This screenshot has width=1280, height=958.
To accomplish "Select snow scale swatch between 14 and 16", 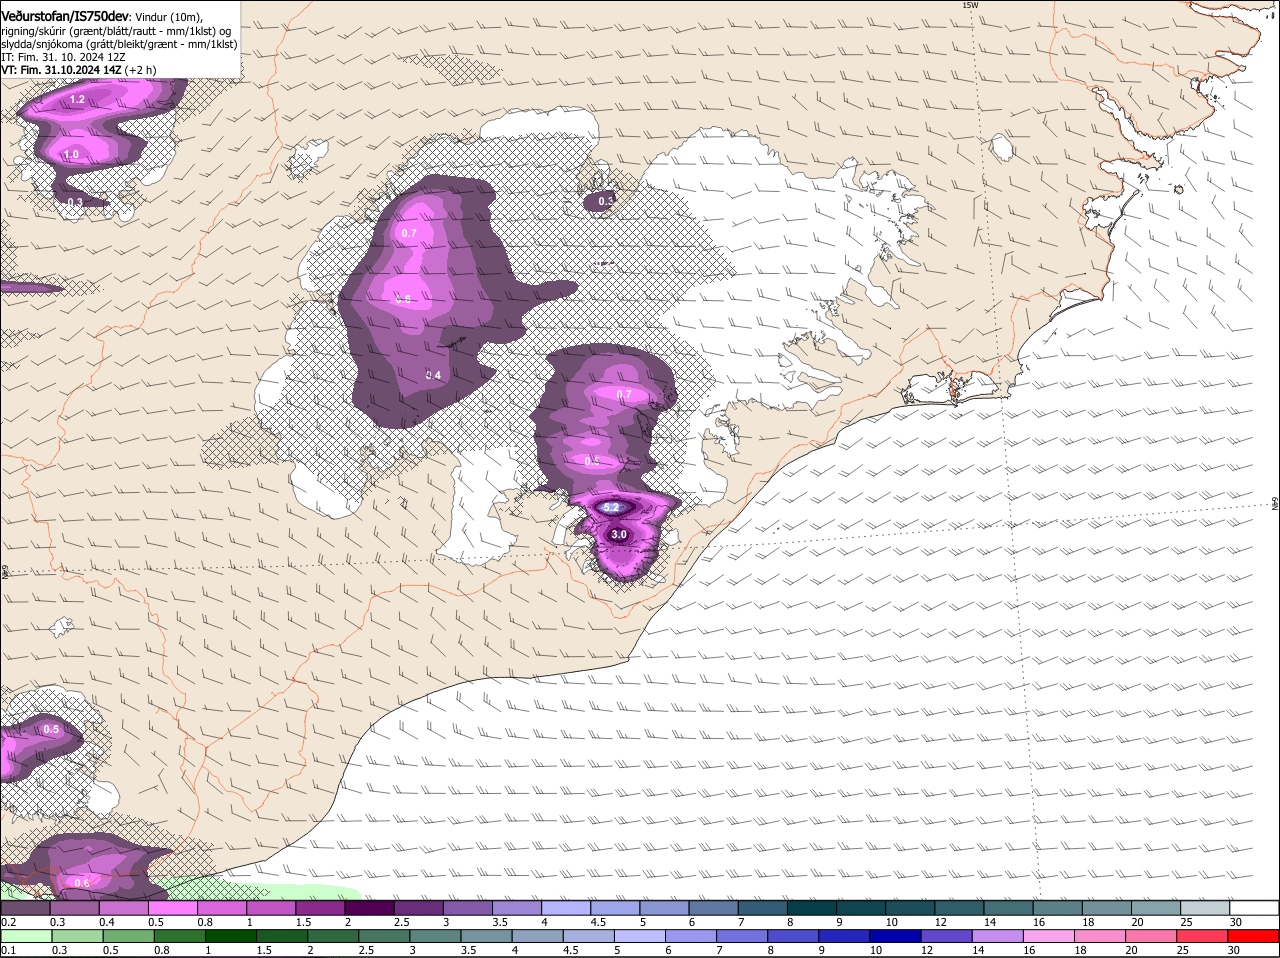I will pos(1009,907).
